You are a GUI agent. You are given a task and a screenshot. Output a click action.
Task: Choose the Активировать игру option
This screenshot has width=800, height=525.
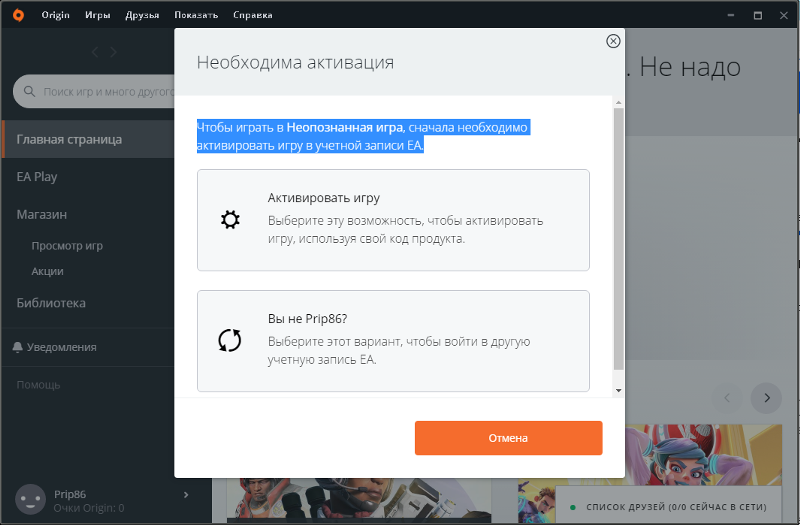tap(393, 220)
